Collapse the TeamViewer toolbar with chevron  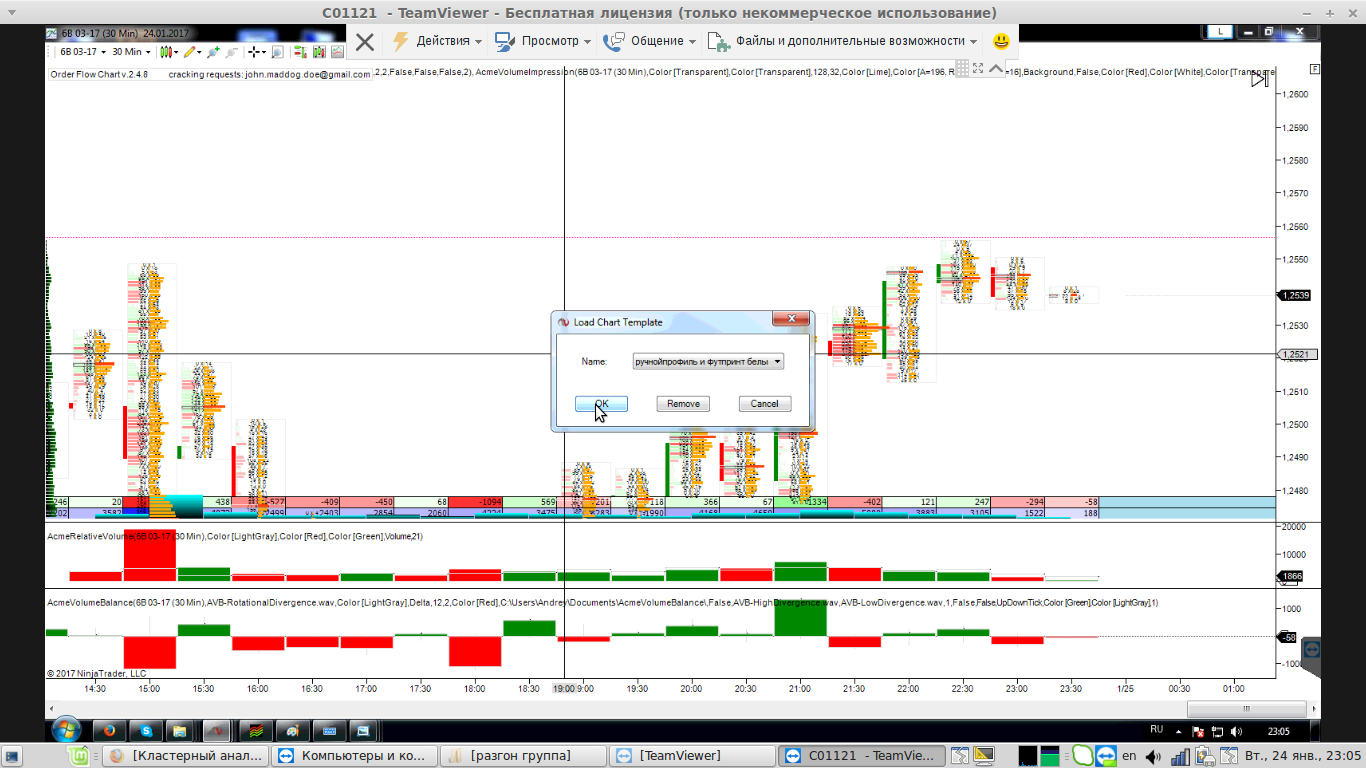[996, 68]
